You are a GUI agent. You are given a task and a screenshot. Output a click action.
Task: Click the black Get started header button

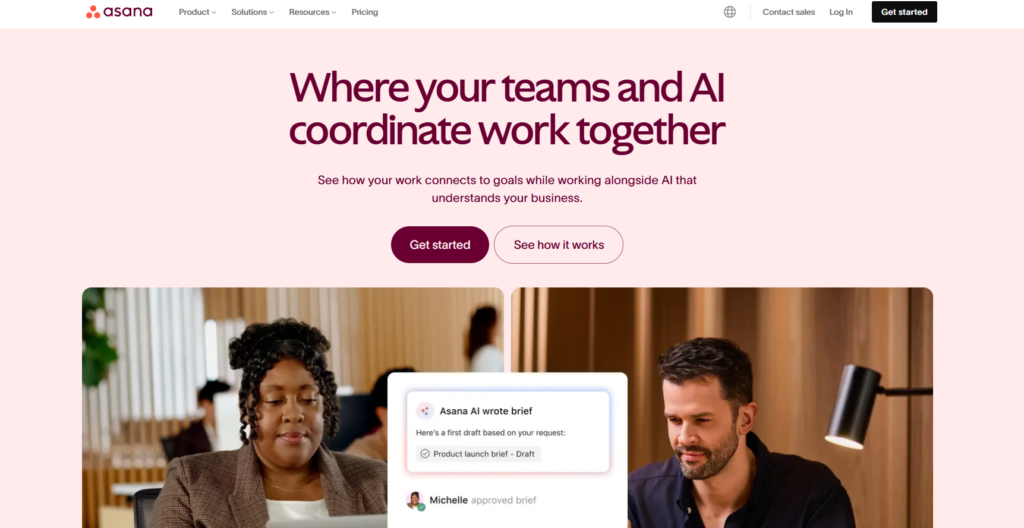[x=904, y=12]
